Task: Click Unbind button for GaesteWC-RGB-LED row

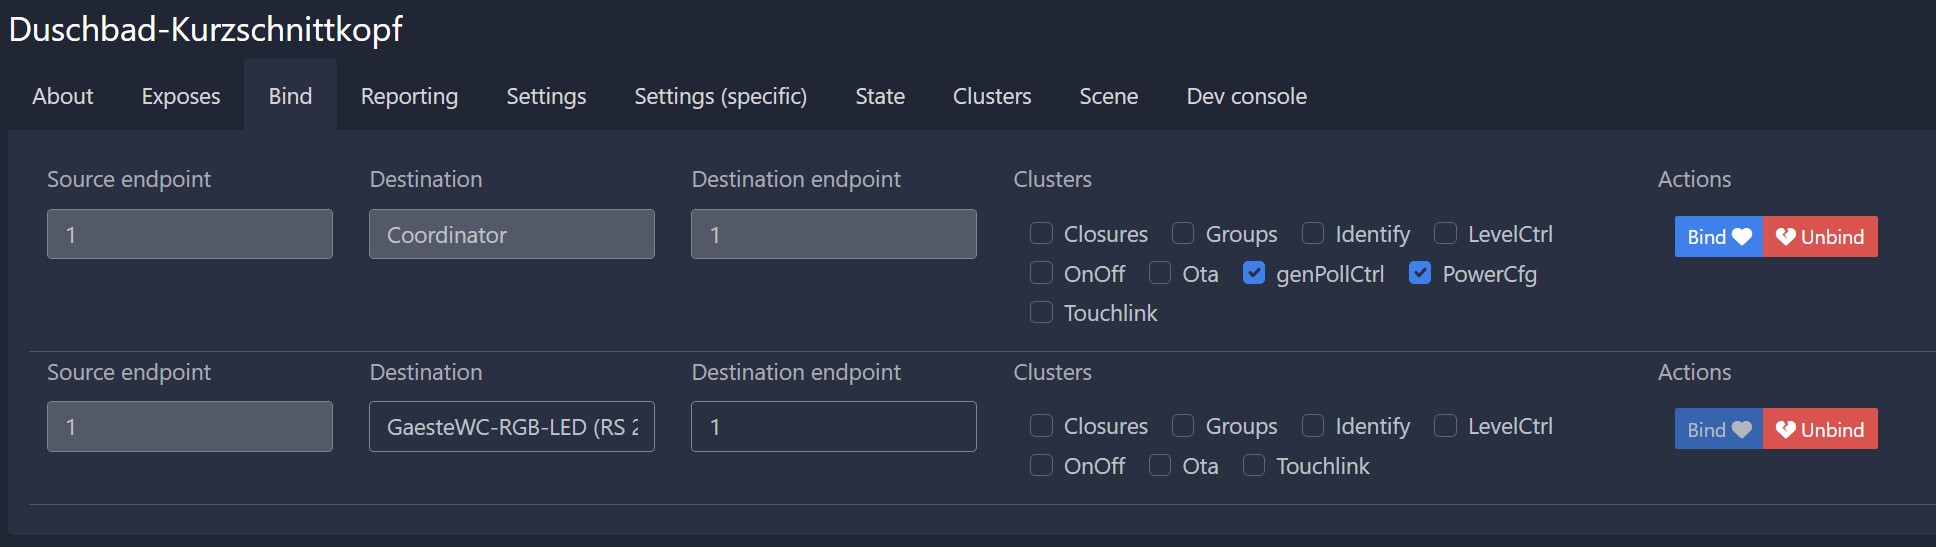Action: [1820, 429]
